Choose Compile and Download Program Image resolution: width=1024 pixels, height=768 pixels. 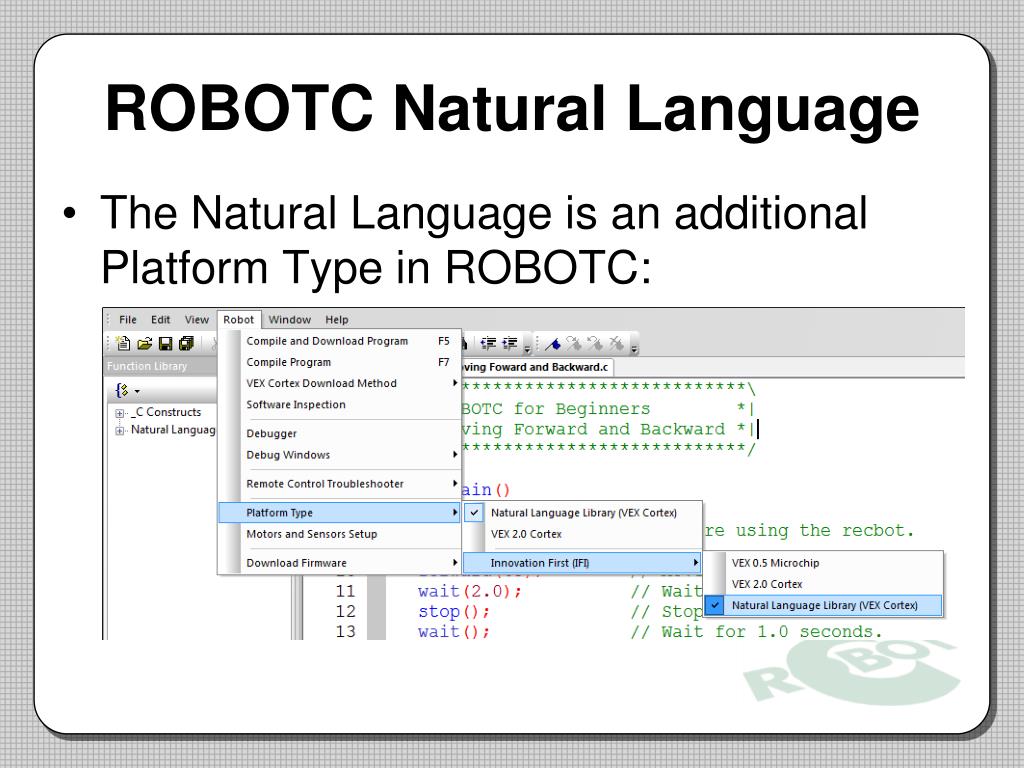coord(340,341)
